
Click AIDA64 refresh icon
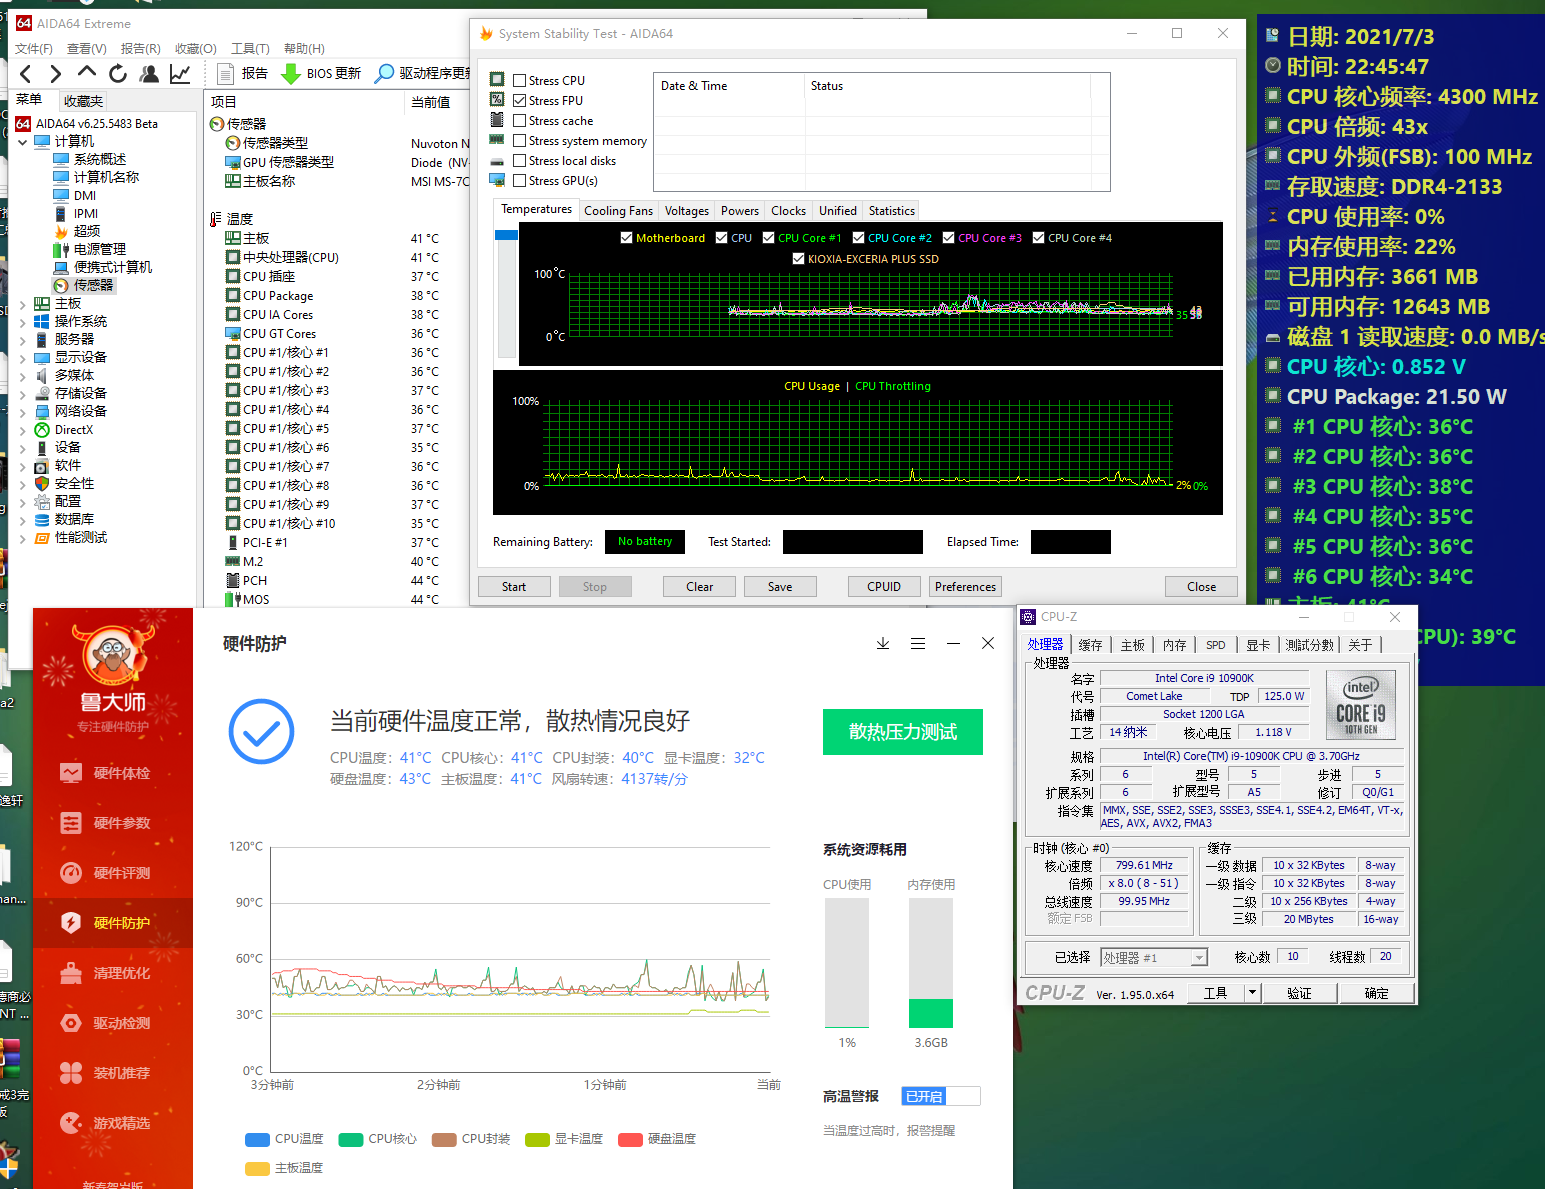coord(118,73)
